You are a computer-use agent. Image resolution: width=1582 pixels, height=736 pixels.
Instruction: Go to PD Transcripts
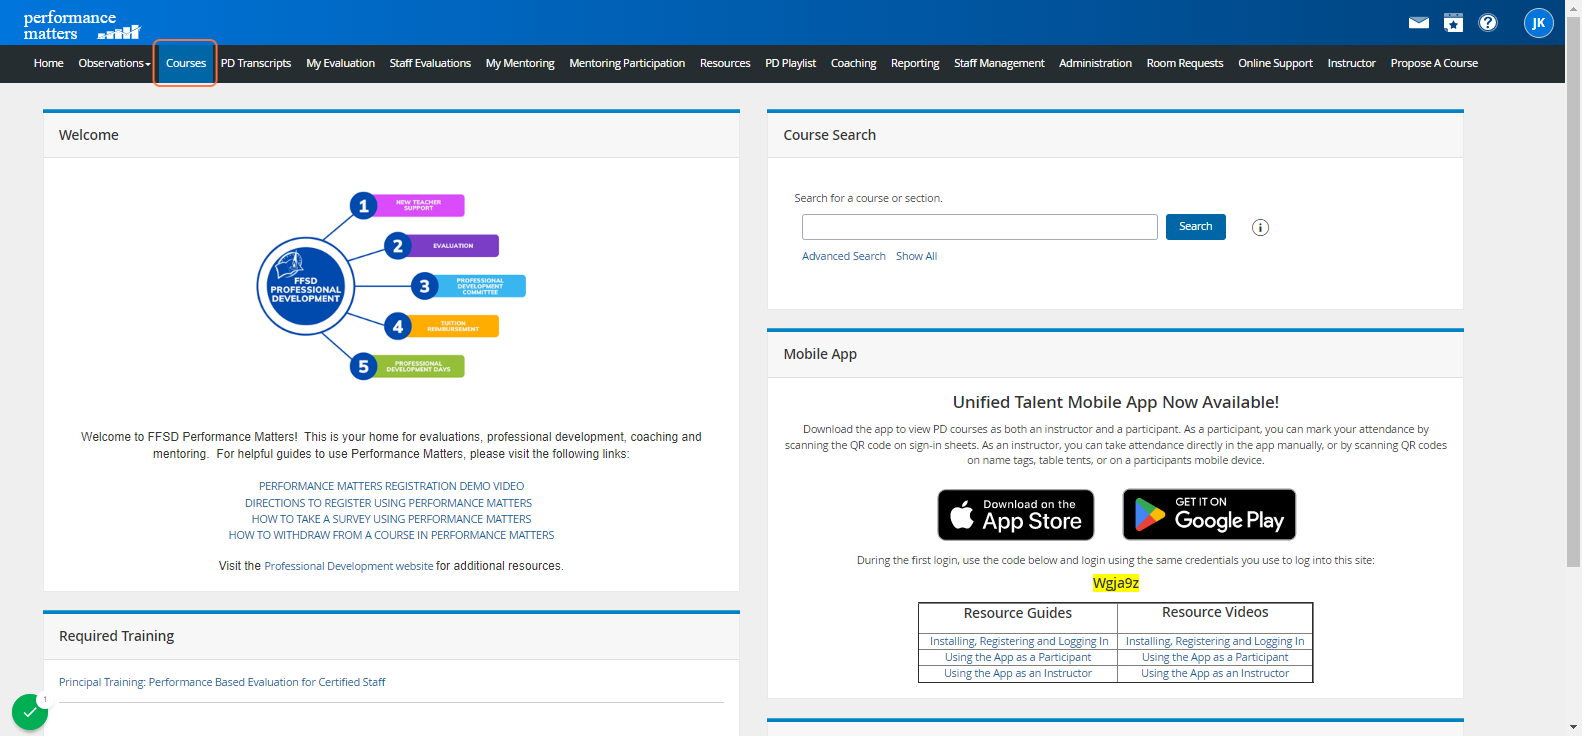point(256,63)
